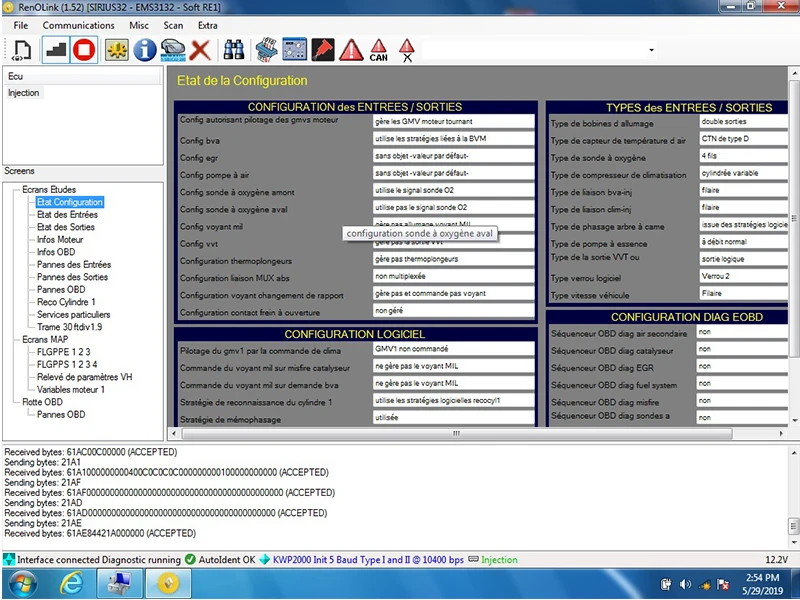
Task: Open the Misc menu
Action: click(x=139, y=25)
